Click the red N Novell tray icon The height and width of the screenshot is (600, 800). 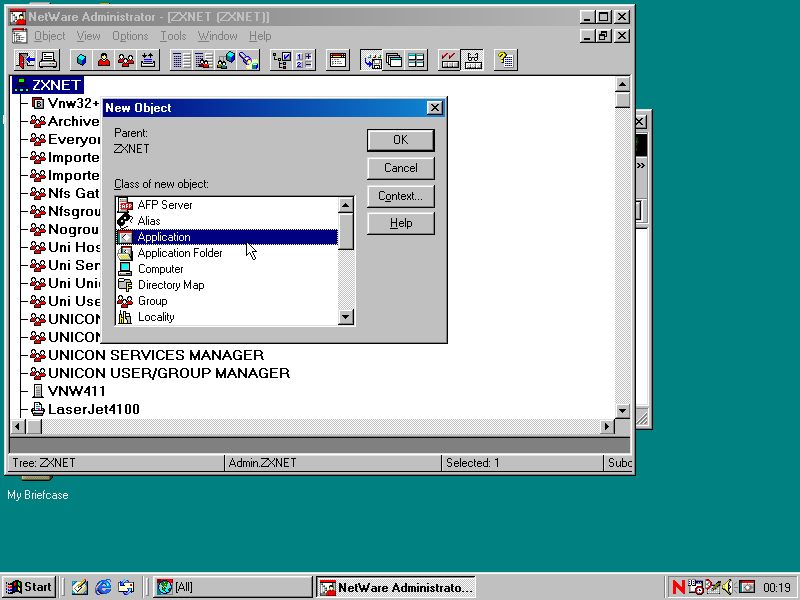(679, 588)
